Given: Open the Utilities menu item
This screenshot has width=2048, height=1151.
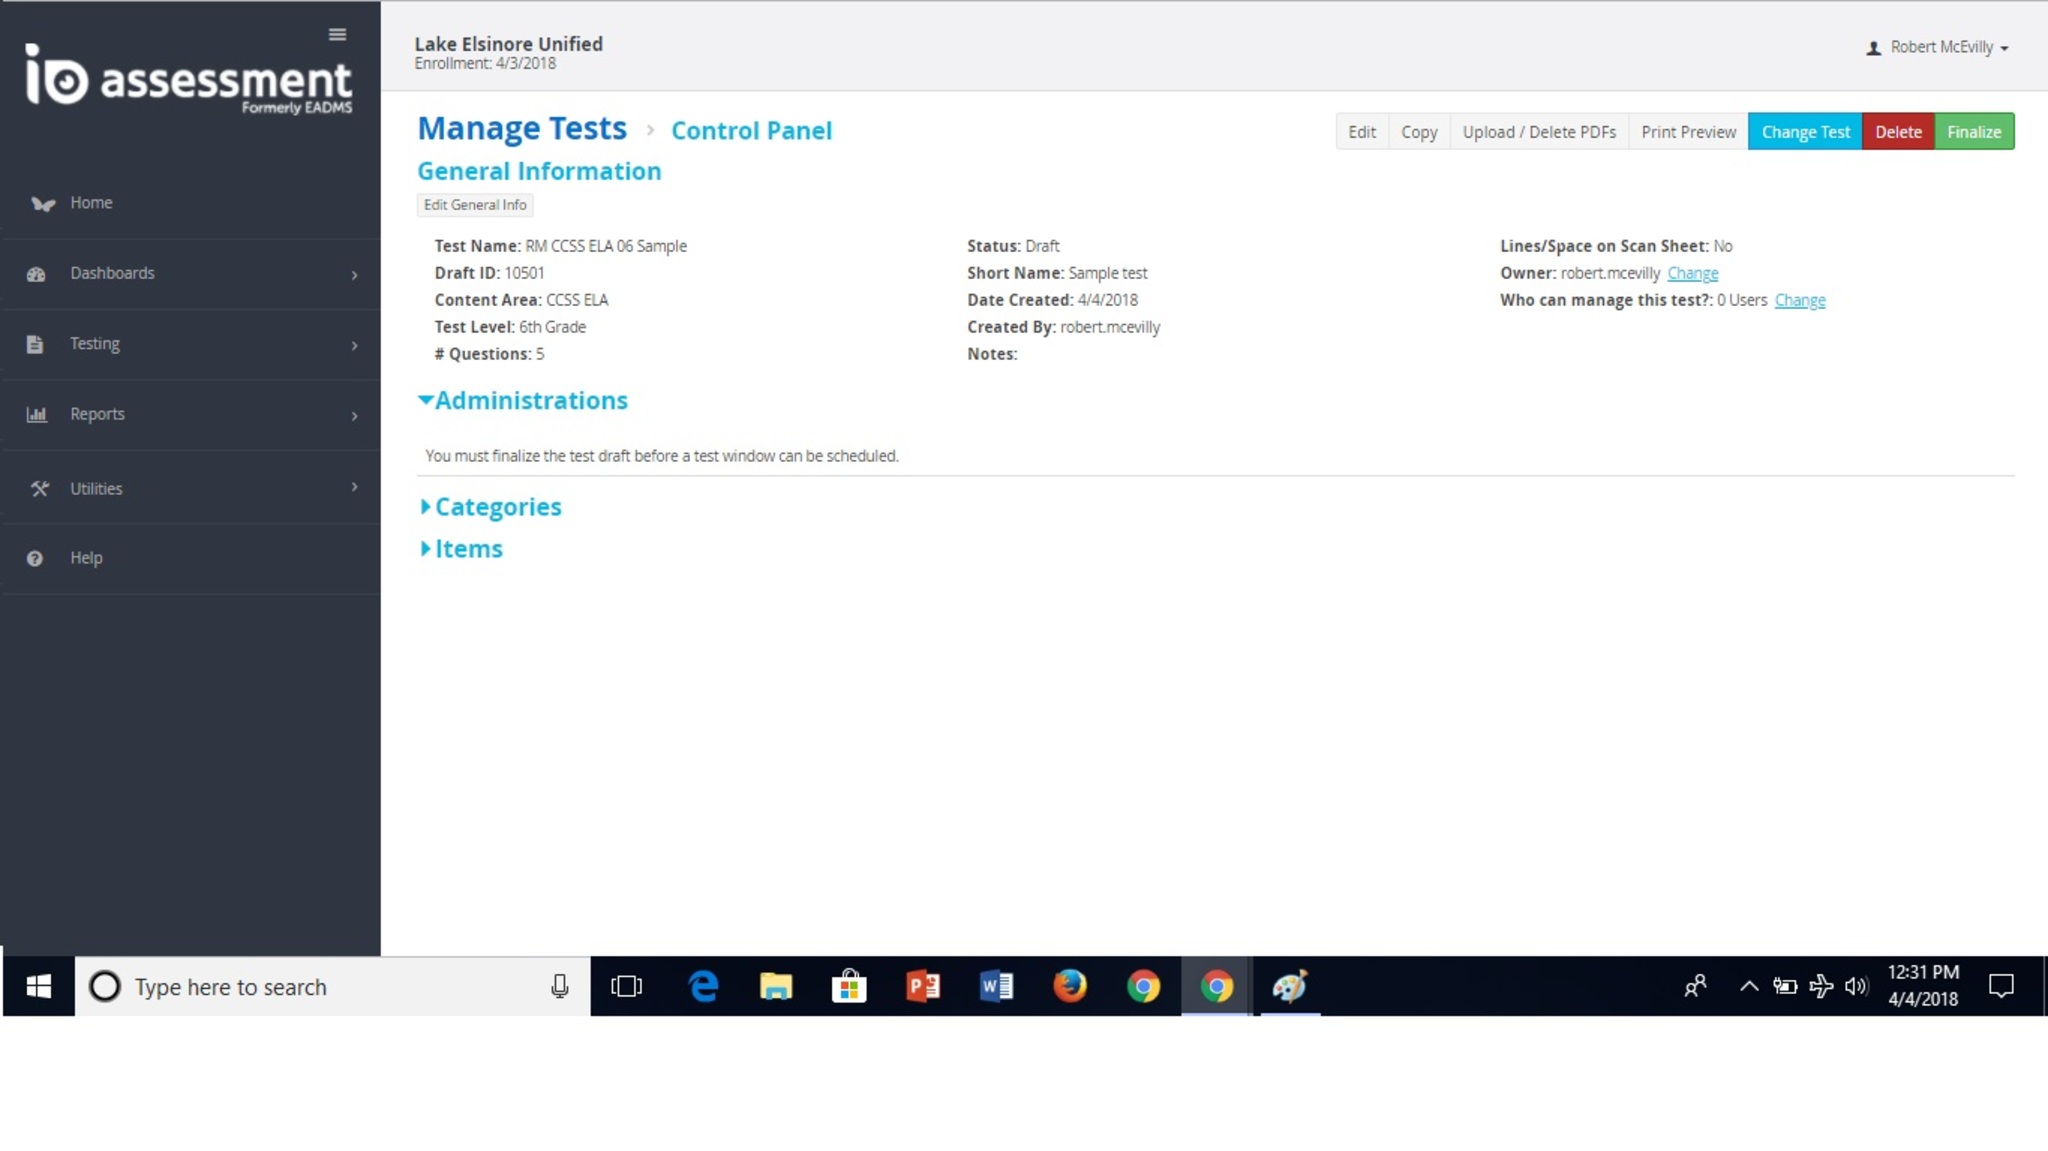Looking at the screenshot, I should (96, 489).
